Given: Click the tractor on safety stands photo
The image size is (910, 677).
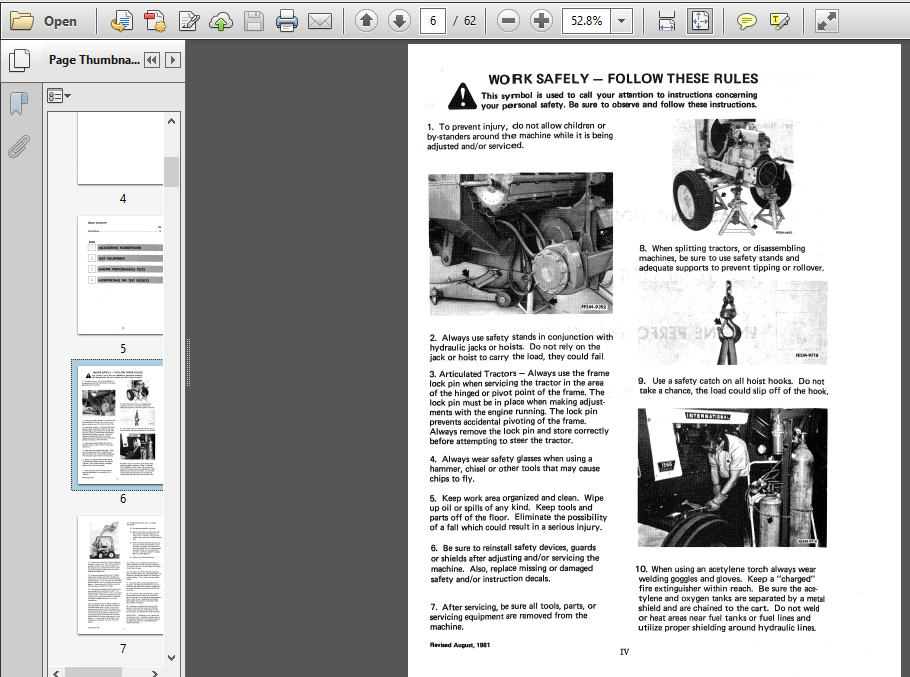Looking at the screenshot, I should tap(732, 178).
